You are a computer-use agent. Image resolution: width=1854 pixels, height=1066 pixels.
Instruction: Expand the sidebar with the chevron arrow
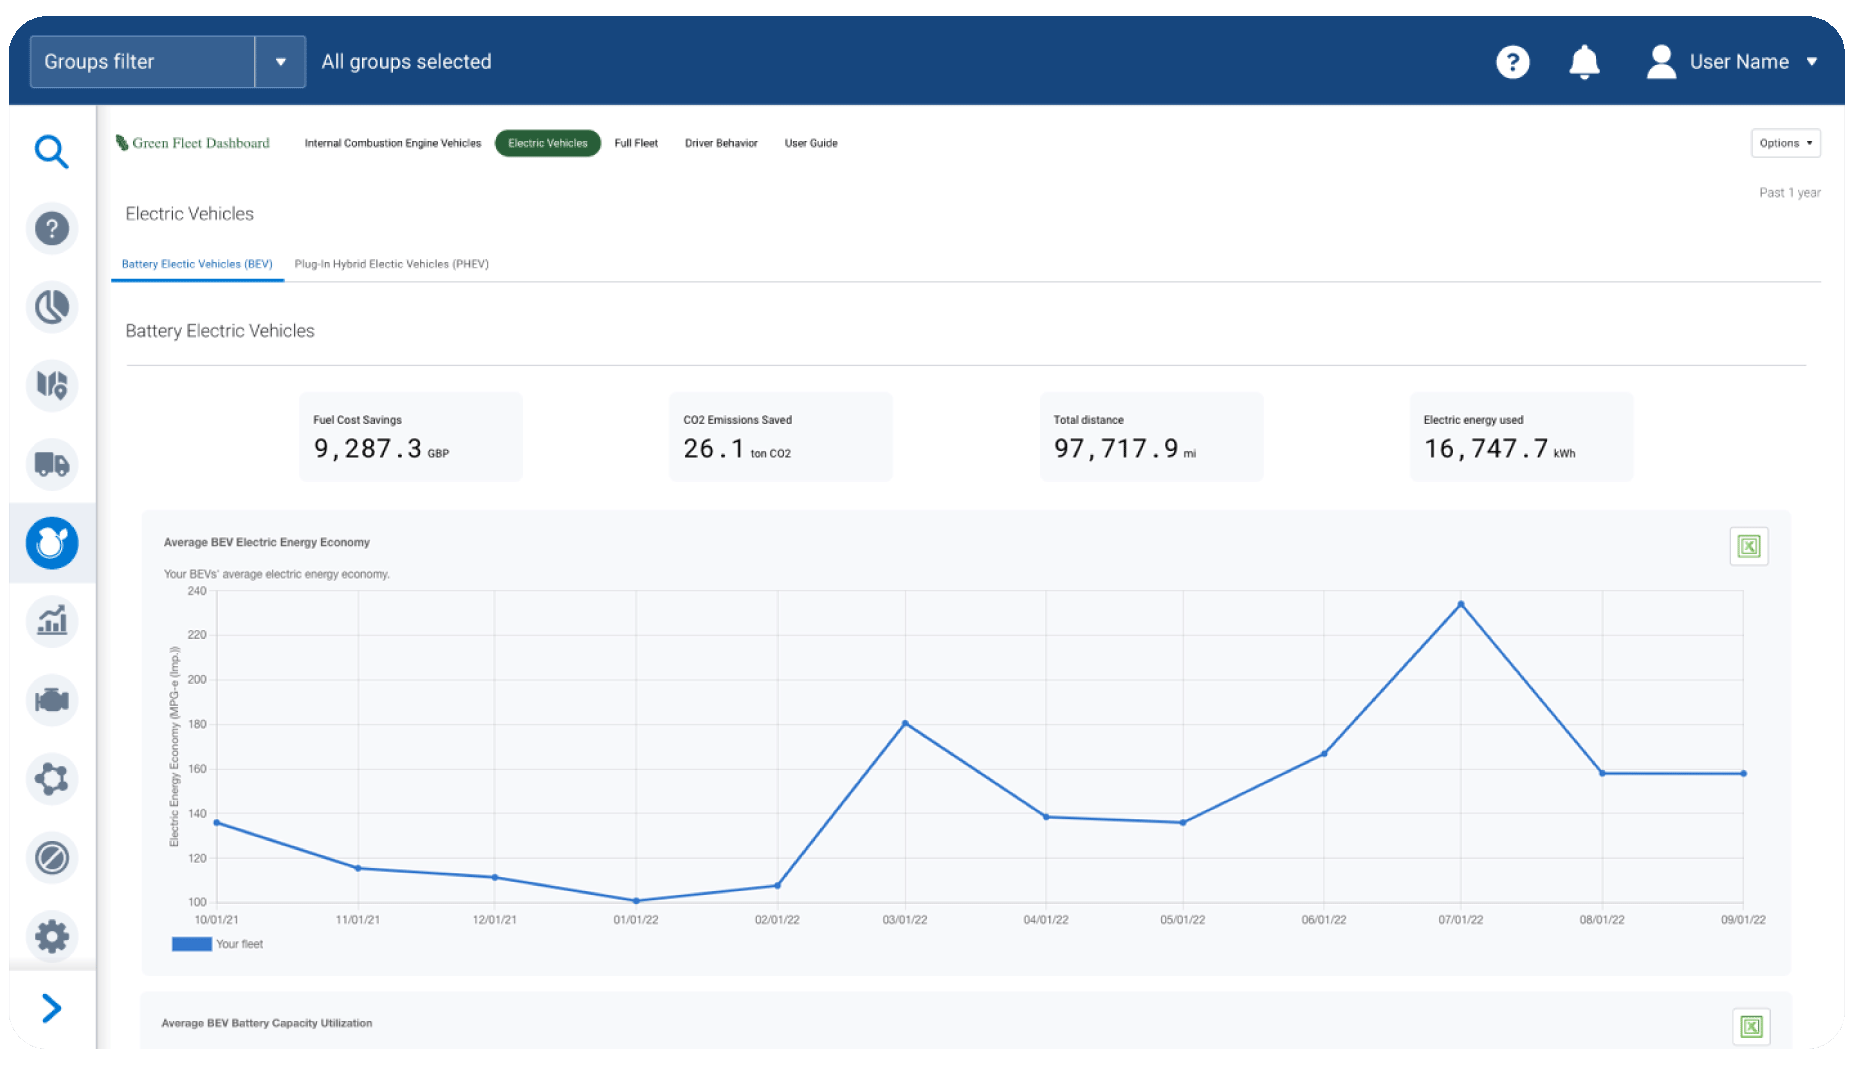click(52, 1009)
